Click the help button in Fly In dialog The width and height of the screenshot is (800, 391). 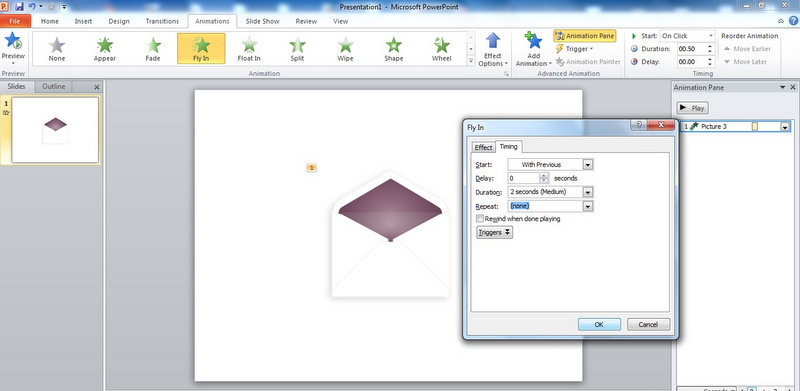pyautogui.click(x=638, y=125)
